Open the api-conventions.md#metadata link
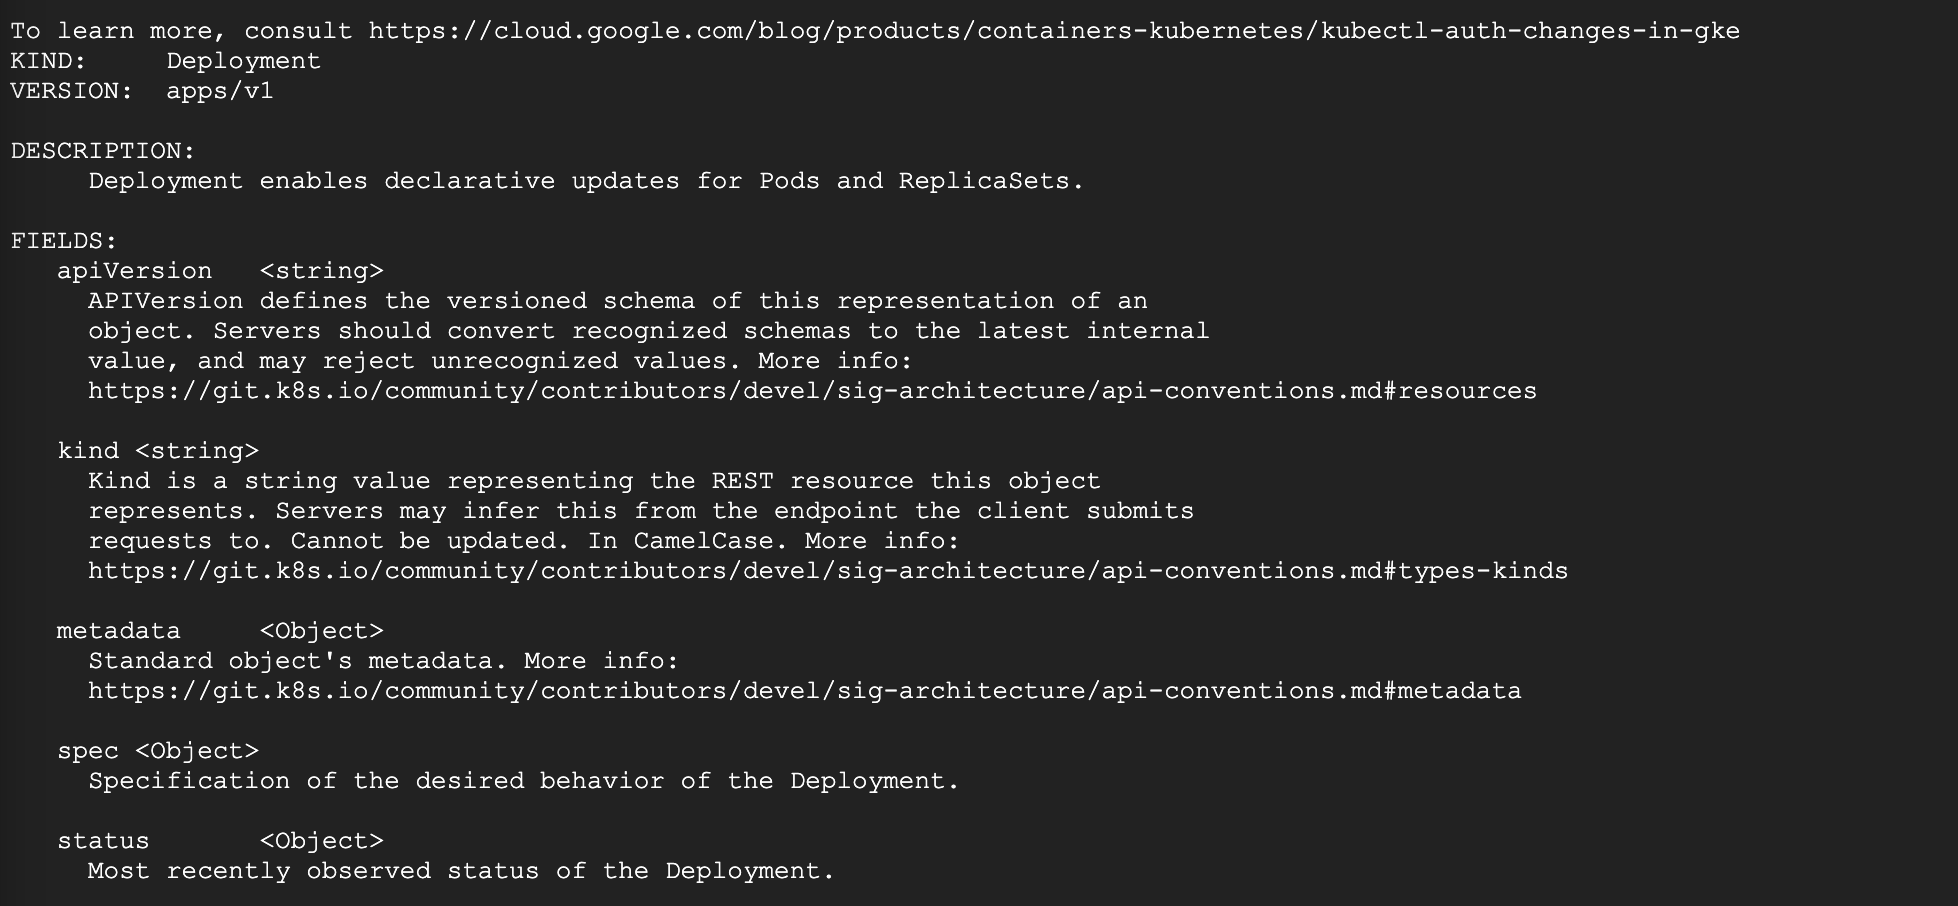 pyautogui.click(x=805, y=691)
